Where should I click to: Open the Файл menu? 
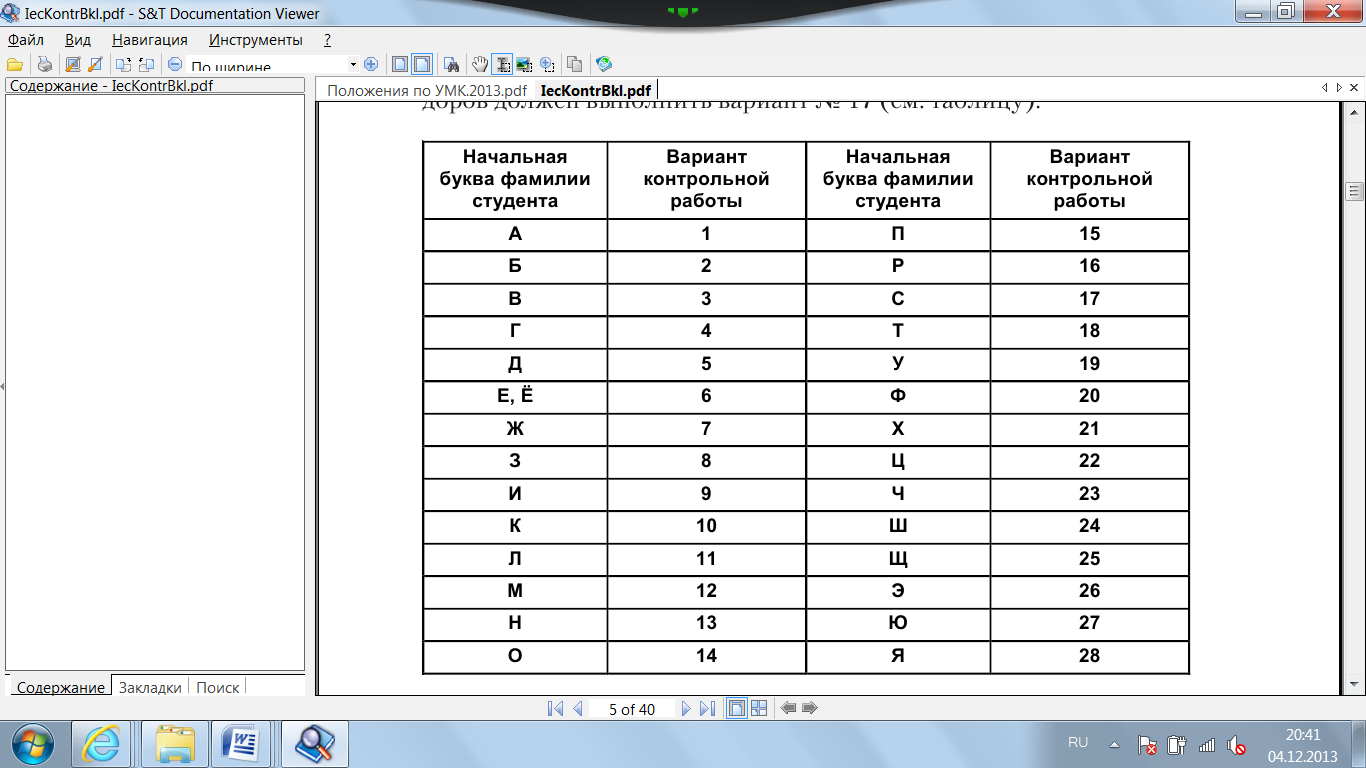point(26,40)
